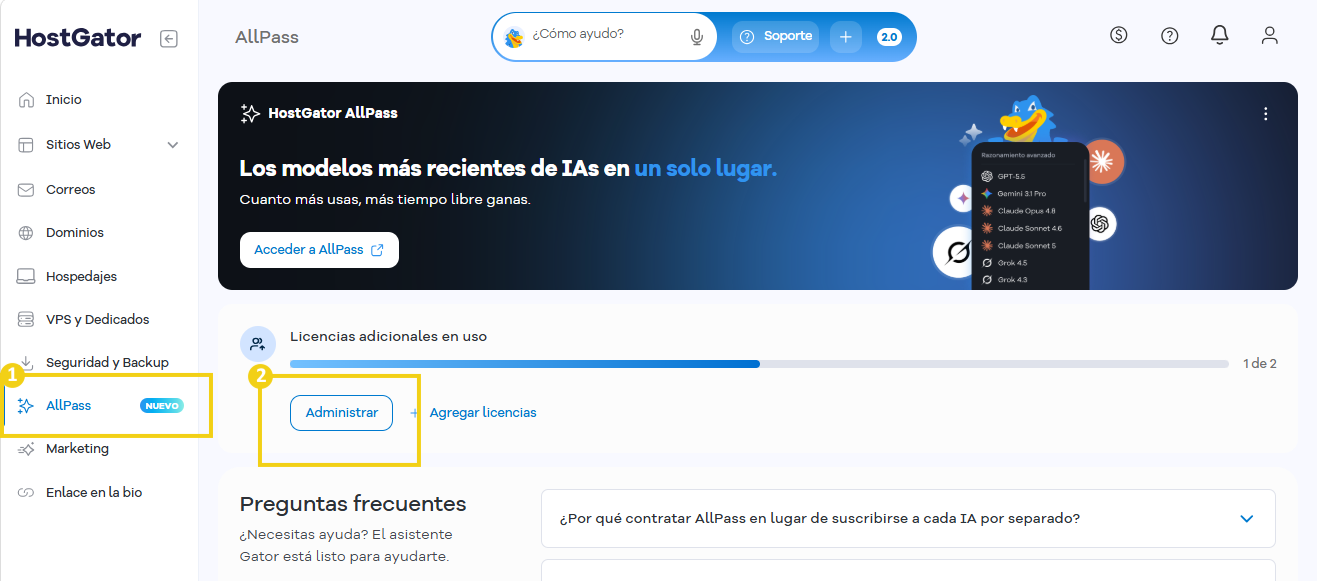Image resolution: width=1317 pixels, height=581 pixels.
Task: Click the AllPass page title in header
Action: 267,38
